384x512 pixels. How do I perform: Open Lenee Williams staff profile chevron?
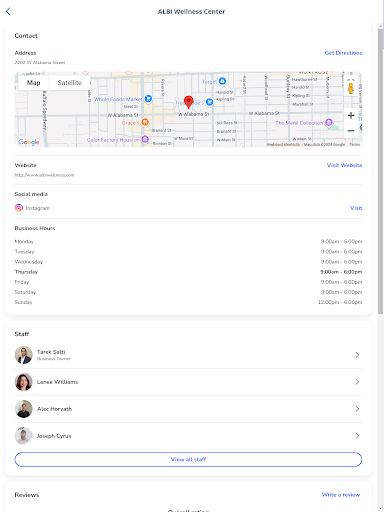pyautogui.click(x=357, y=382)
